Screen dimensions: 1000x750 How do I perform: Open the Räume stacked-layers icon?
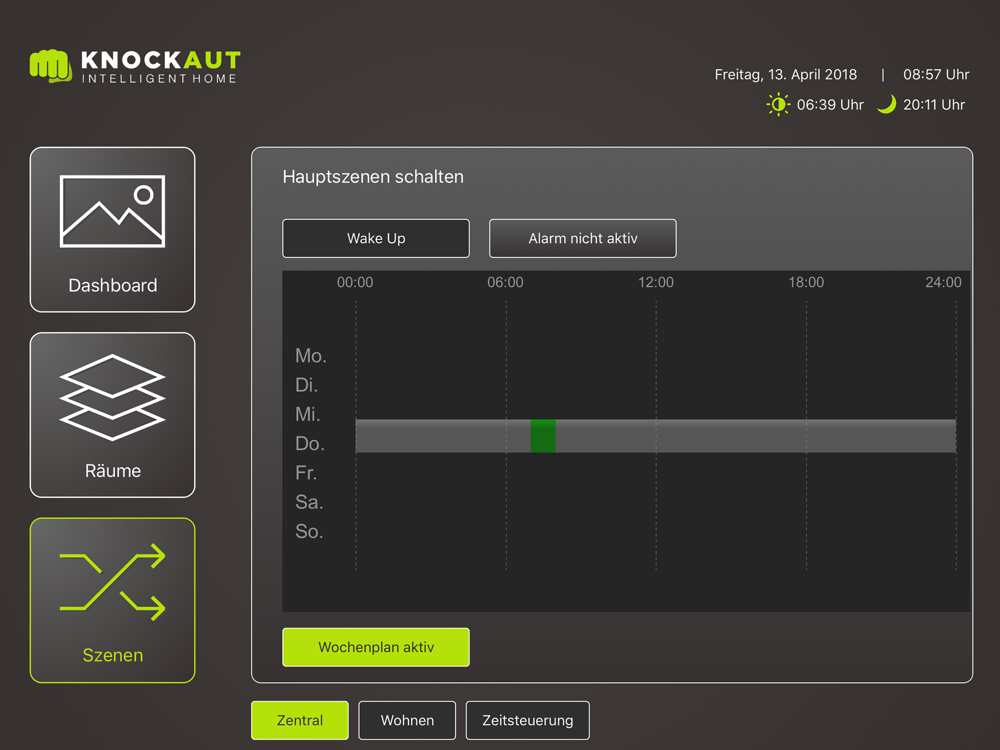(112, 397)
